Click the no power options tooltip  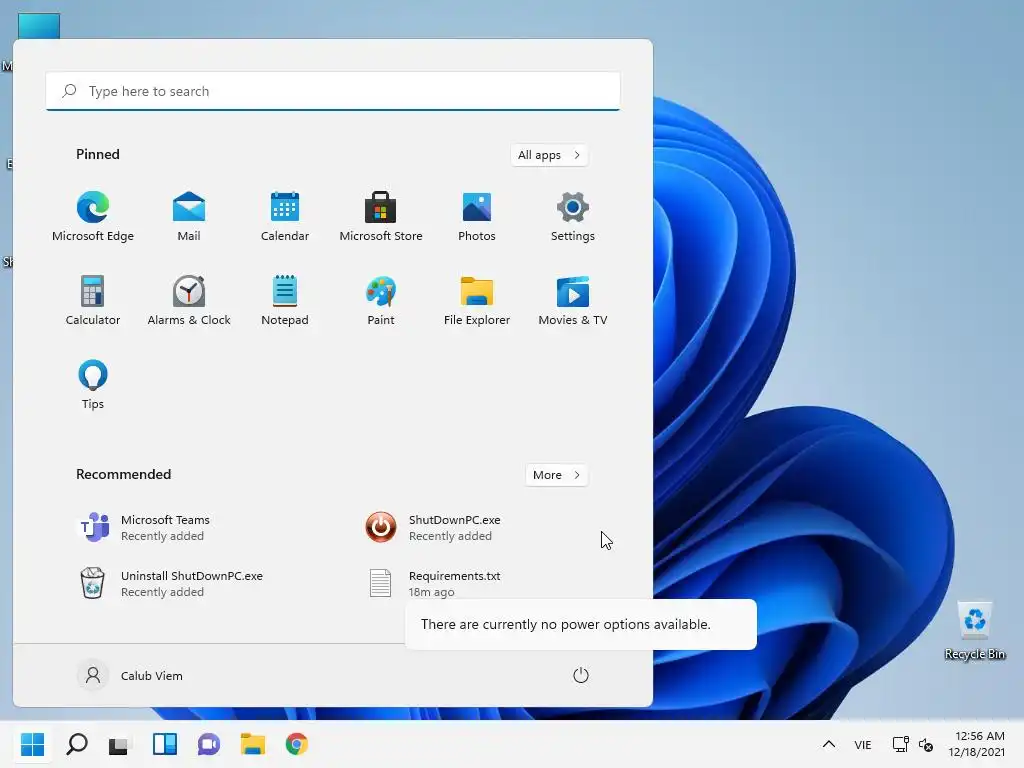[x=581, y=624]
